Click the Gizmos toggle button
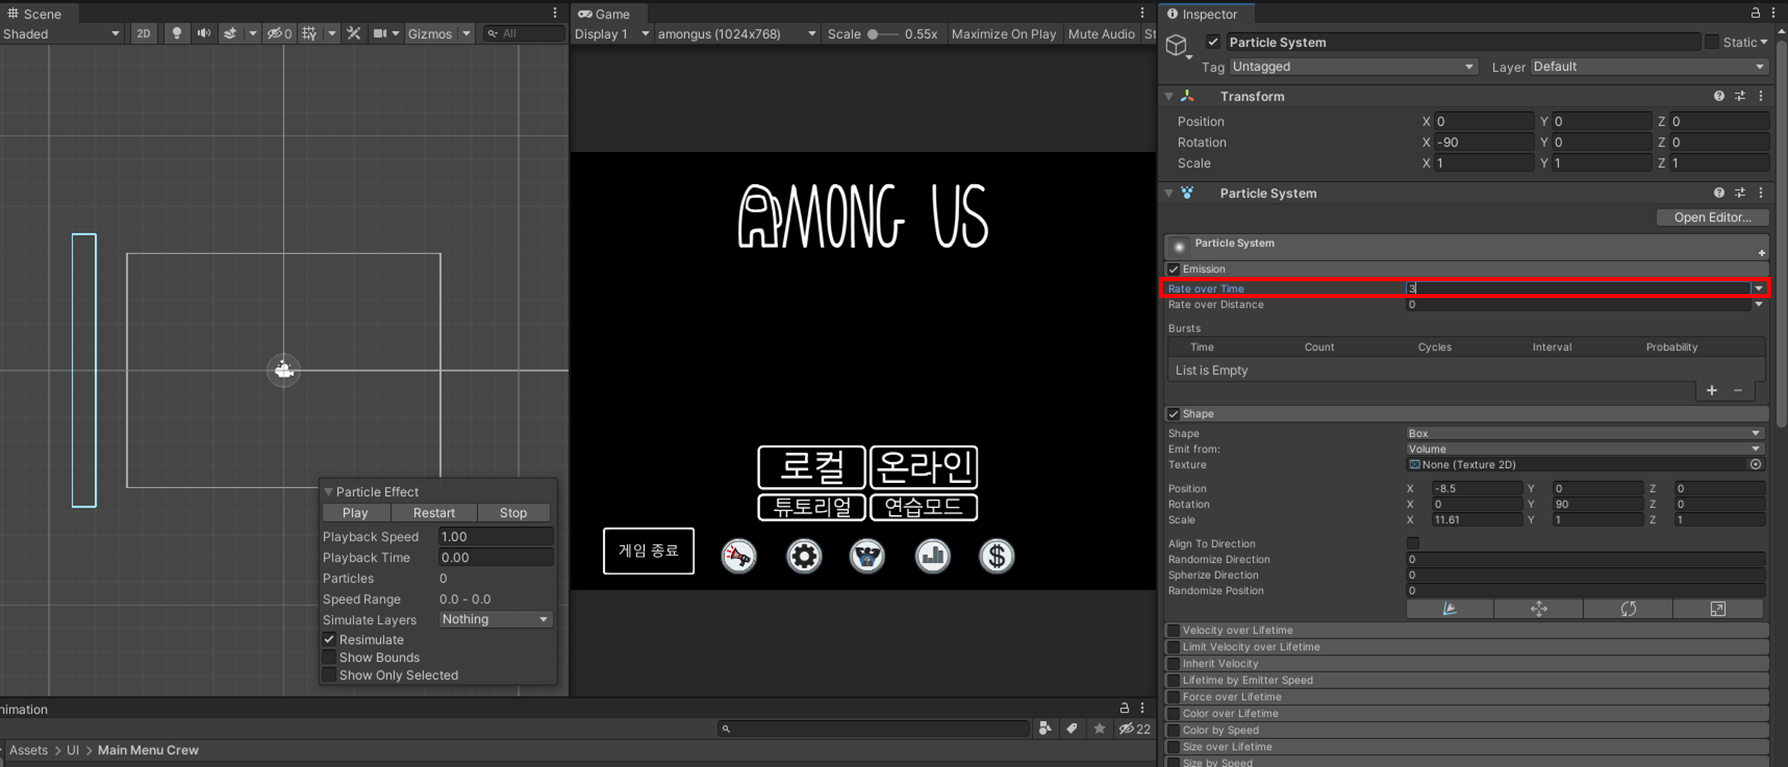This screenshot has height=767, width=1788. pos(430,34)
